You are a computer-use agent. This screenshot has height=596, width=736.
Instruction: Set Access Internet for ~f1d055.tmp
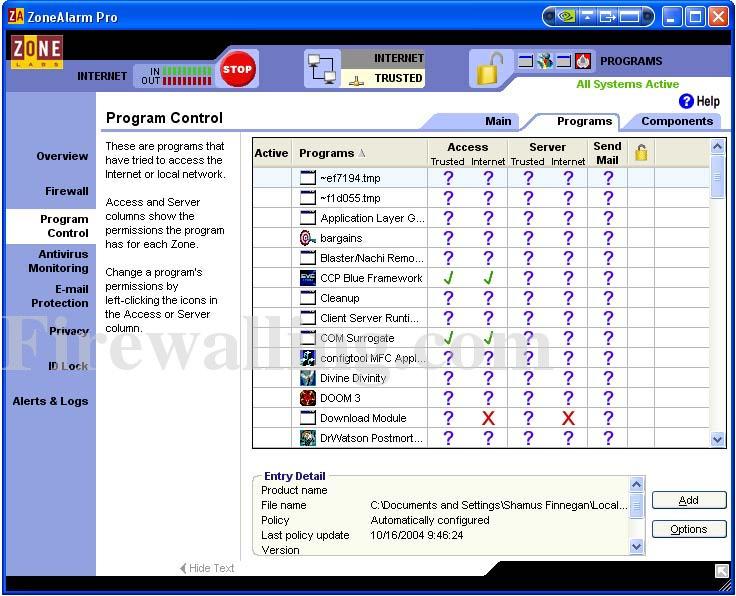[x=488, y=198]
